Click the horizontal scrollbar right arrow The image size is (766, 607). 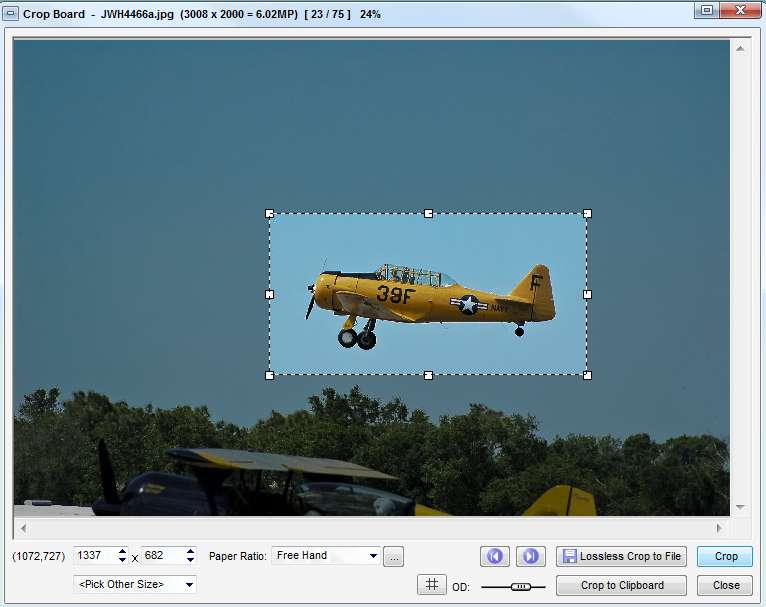pyautogui.click(x=719, y=528)
